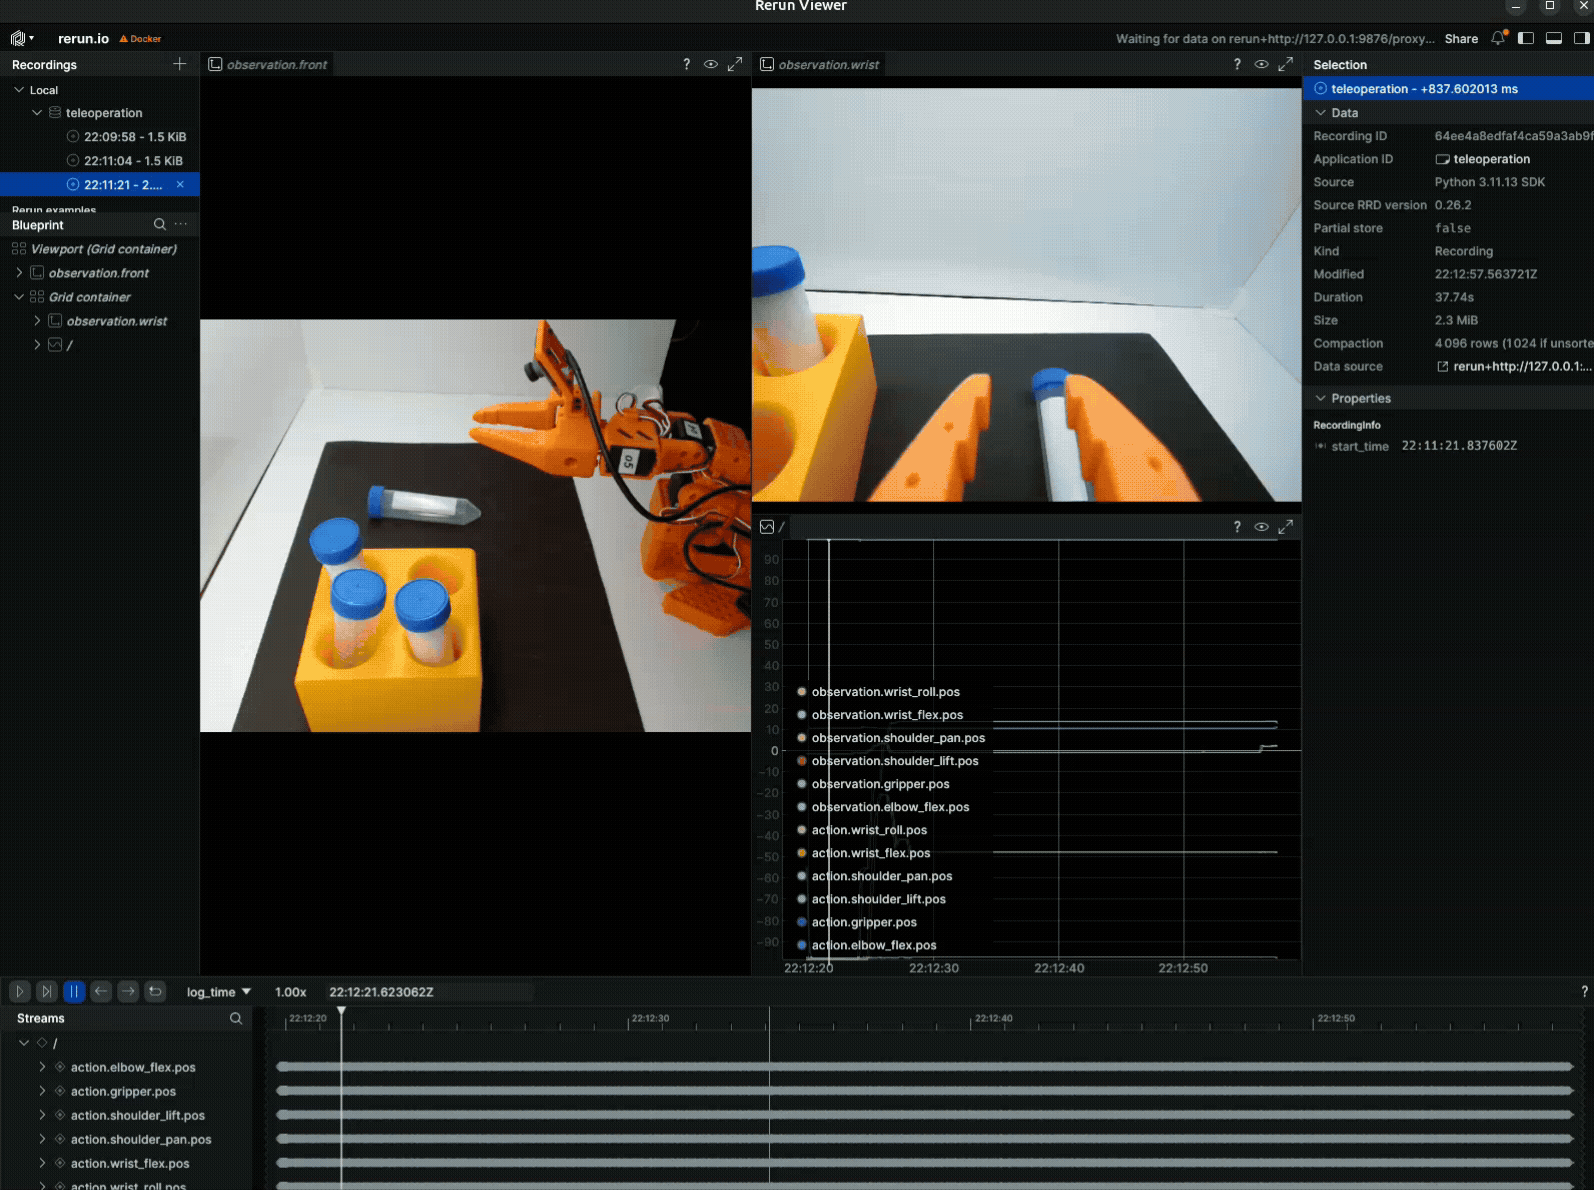This screenshot has width=1594, height=1190.
Task: Click the play button in timeline controls
Action: coord(19,991)
